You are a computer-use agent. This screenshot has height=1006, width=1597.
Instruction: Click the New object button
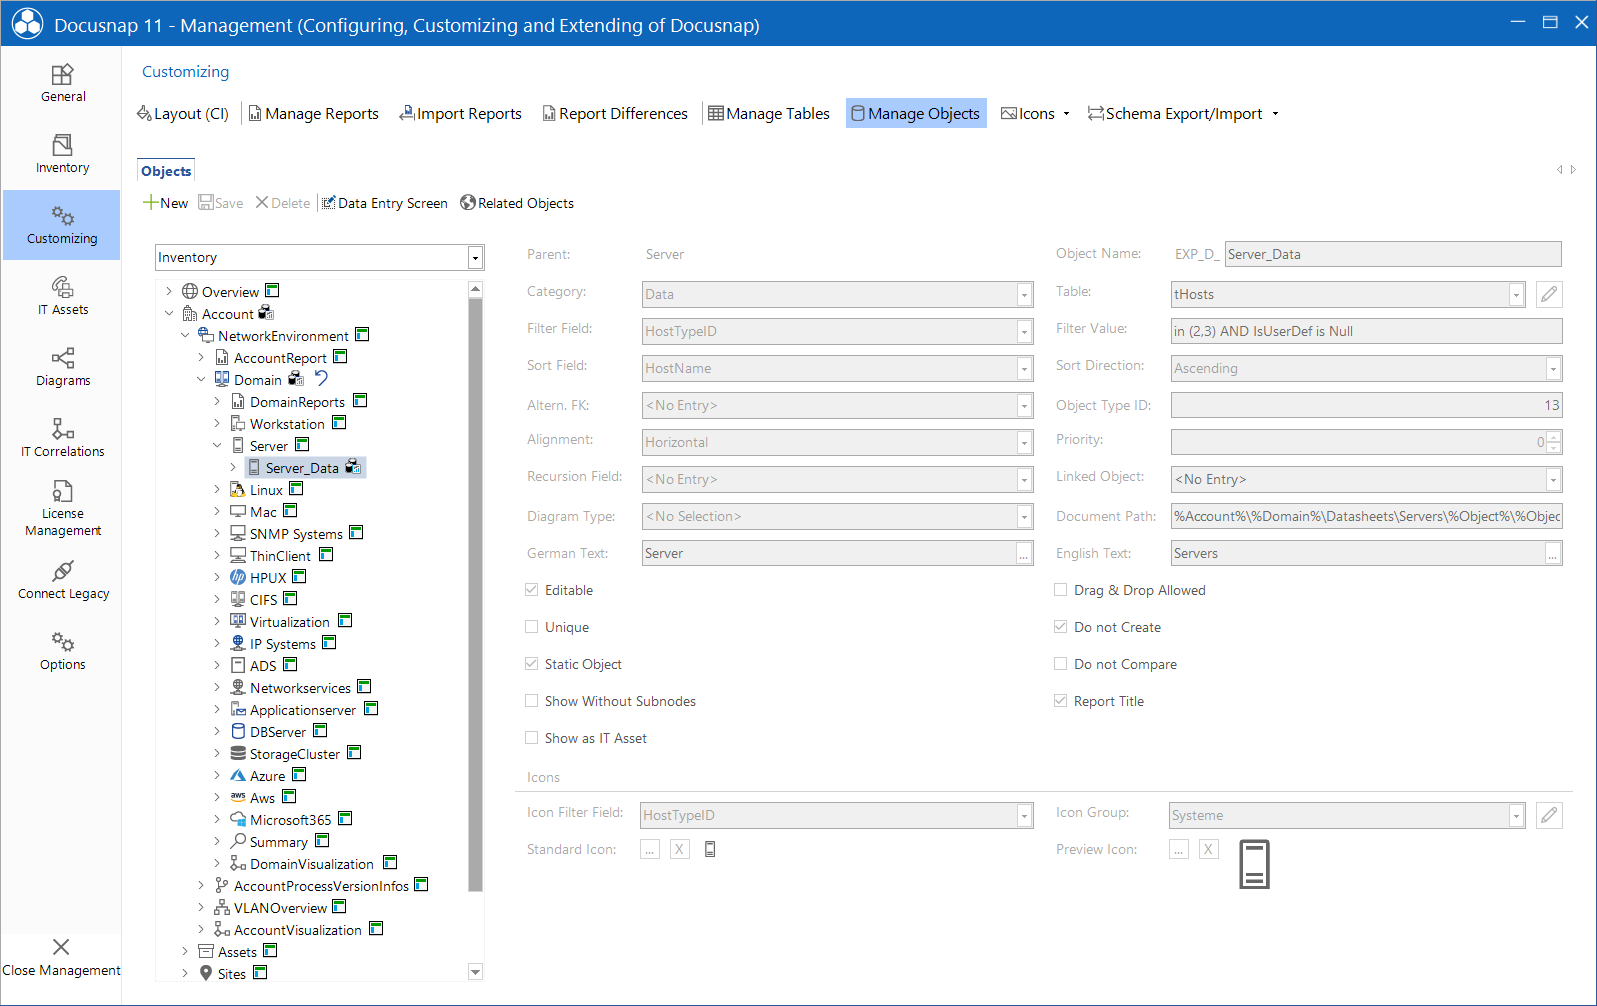[166, 203]
